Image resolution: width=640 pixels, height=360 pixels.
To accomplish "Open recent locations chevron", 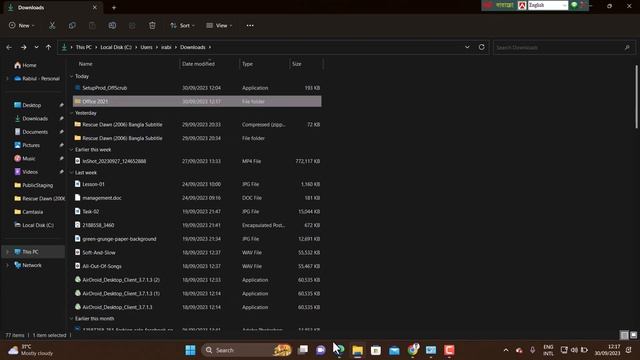I will (x=36, y=47).
